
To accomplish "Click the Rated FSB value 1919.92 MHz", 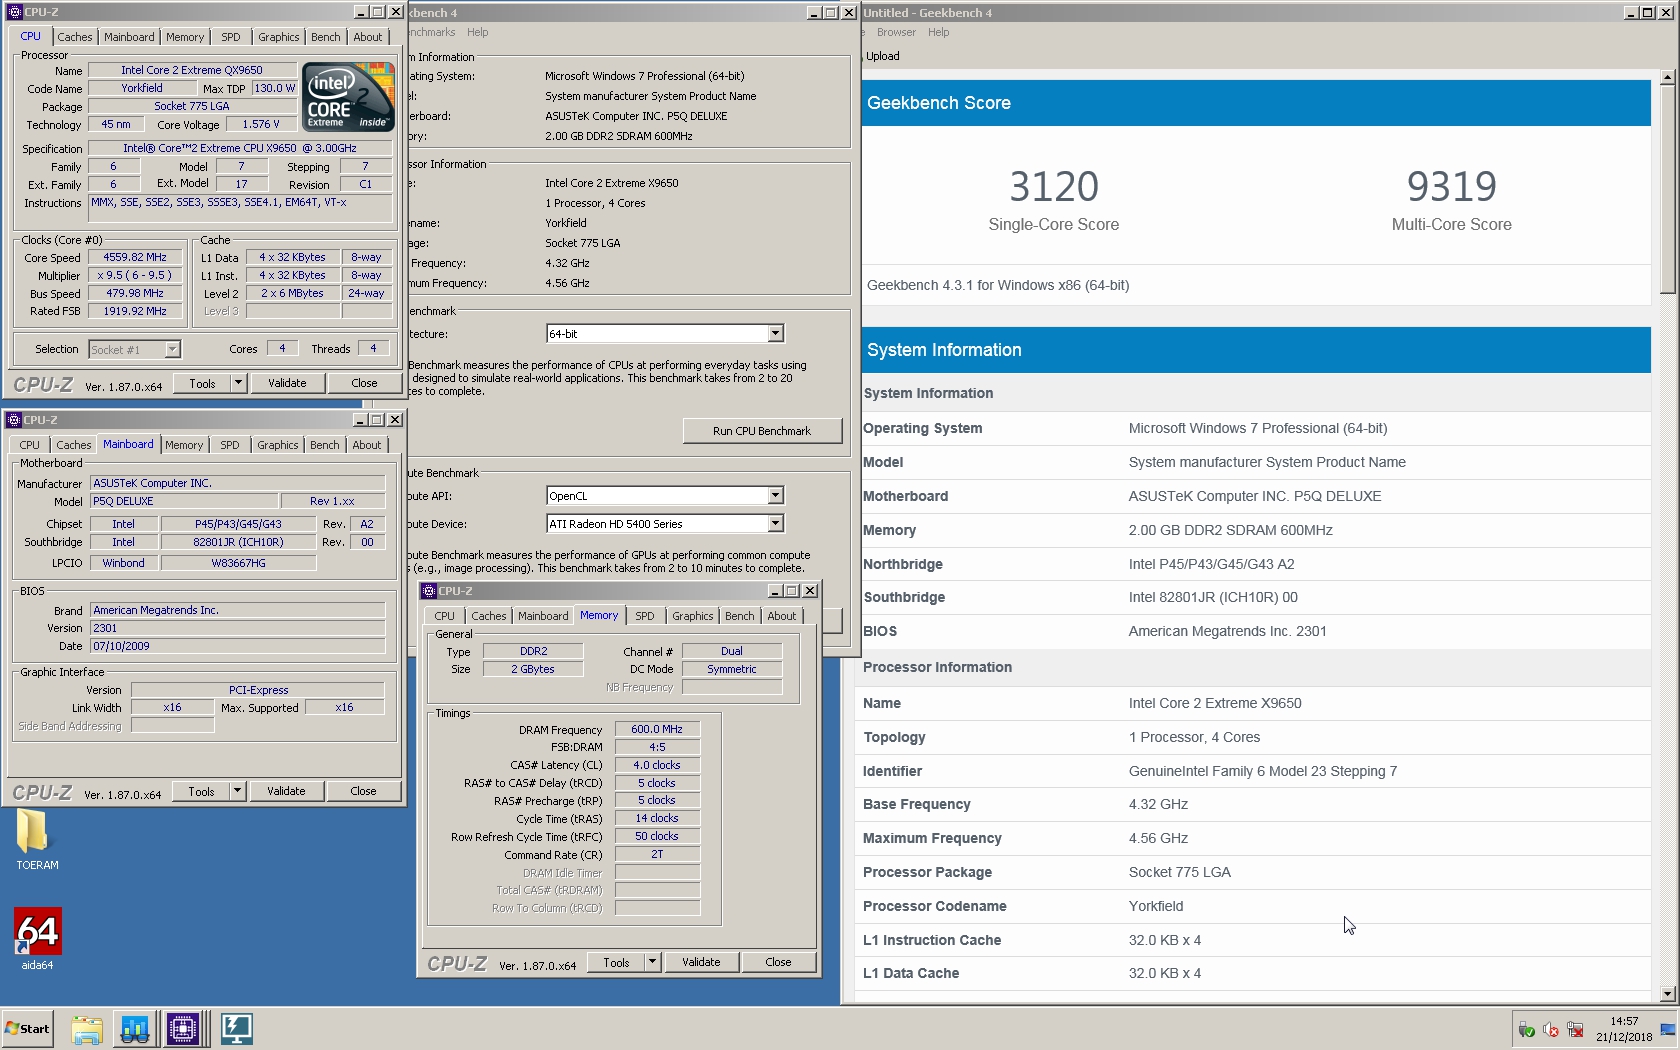I will pos(135,311).
